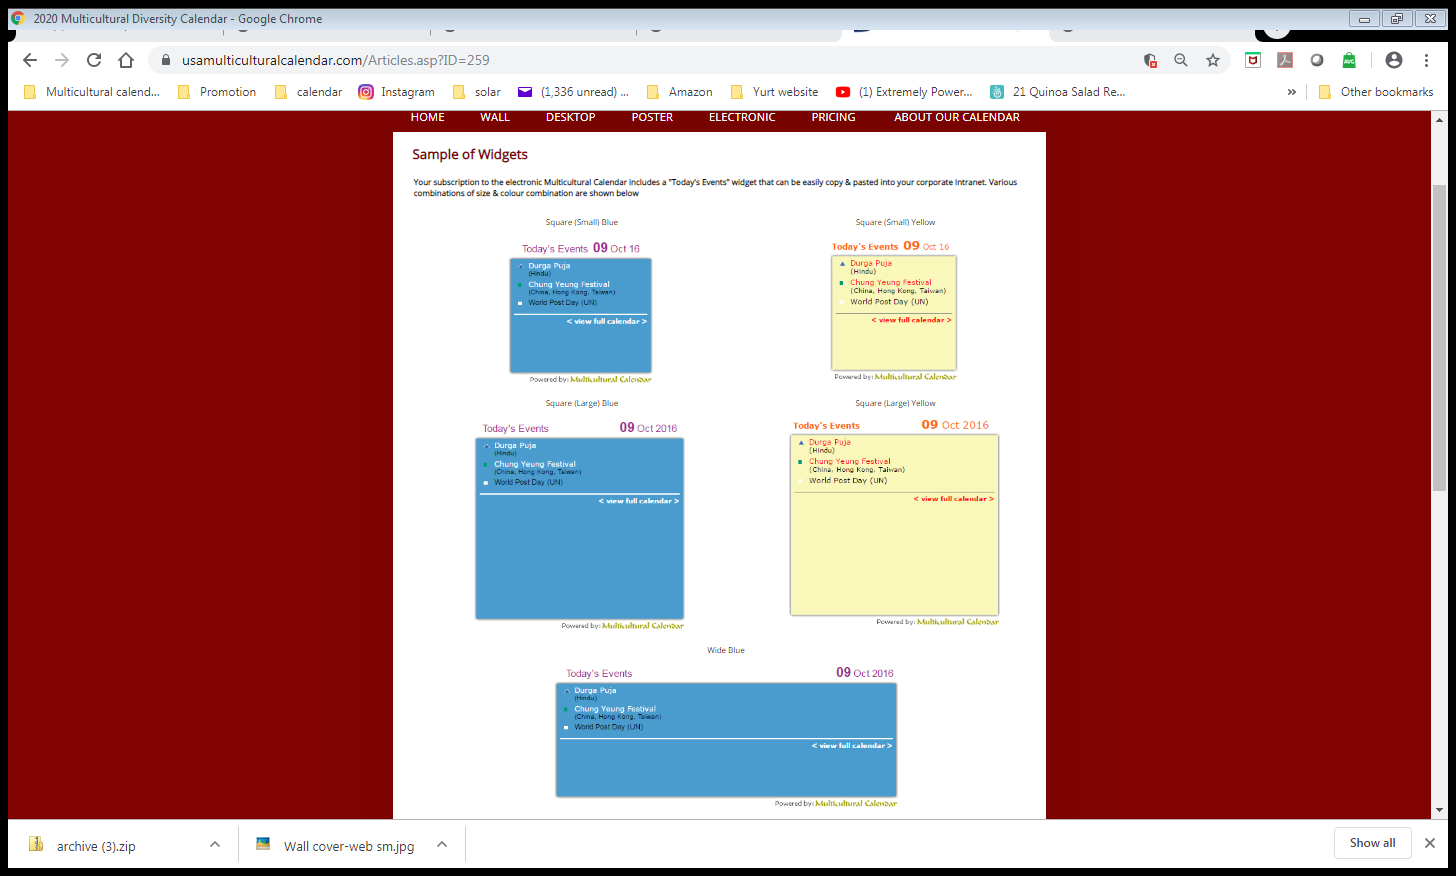Open the Amazon bookmark folder
This screenshot has width=1456, height=876.
point(680,92)
